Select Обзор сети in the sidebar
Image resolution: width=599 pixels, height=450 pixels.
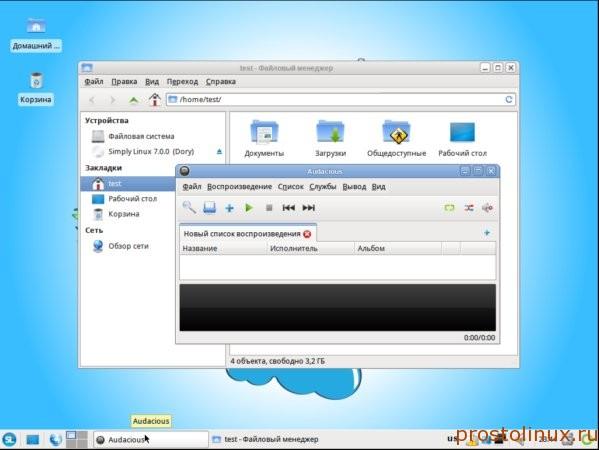pyautogui.click(x=128, y=246)
